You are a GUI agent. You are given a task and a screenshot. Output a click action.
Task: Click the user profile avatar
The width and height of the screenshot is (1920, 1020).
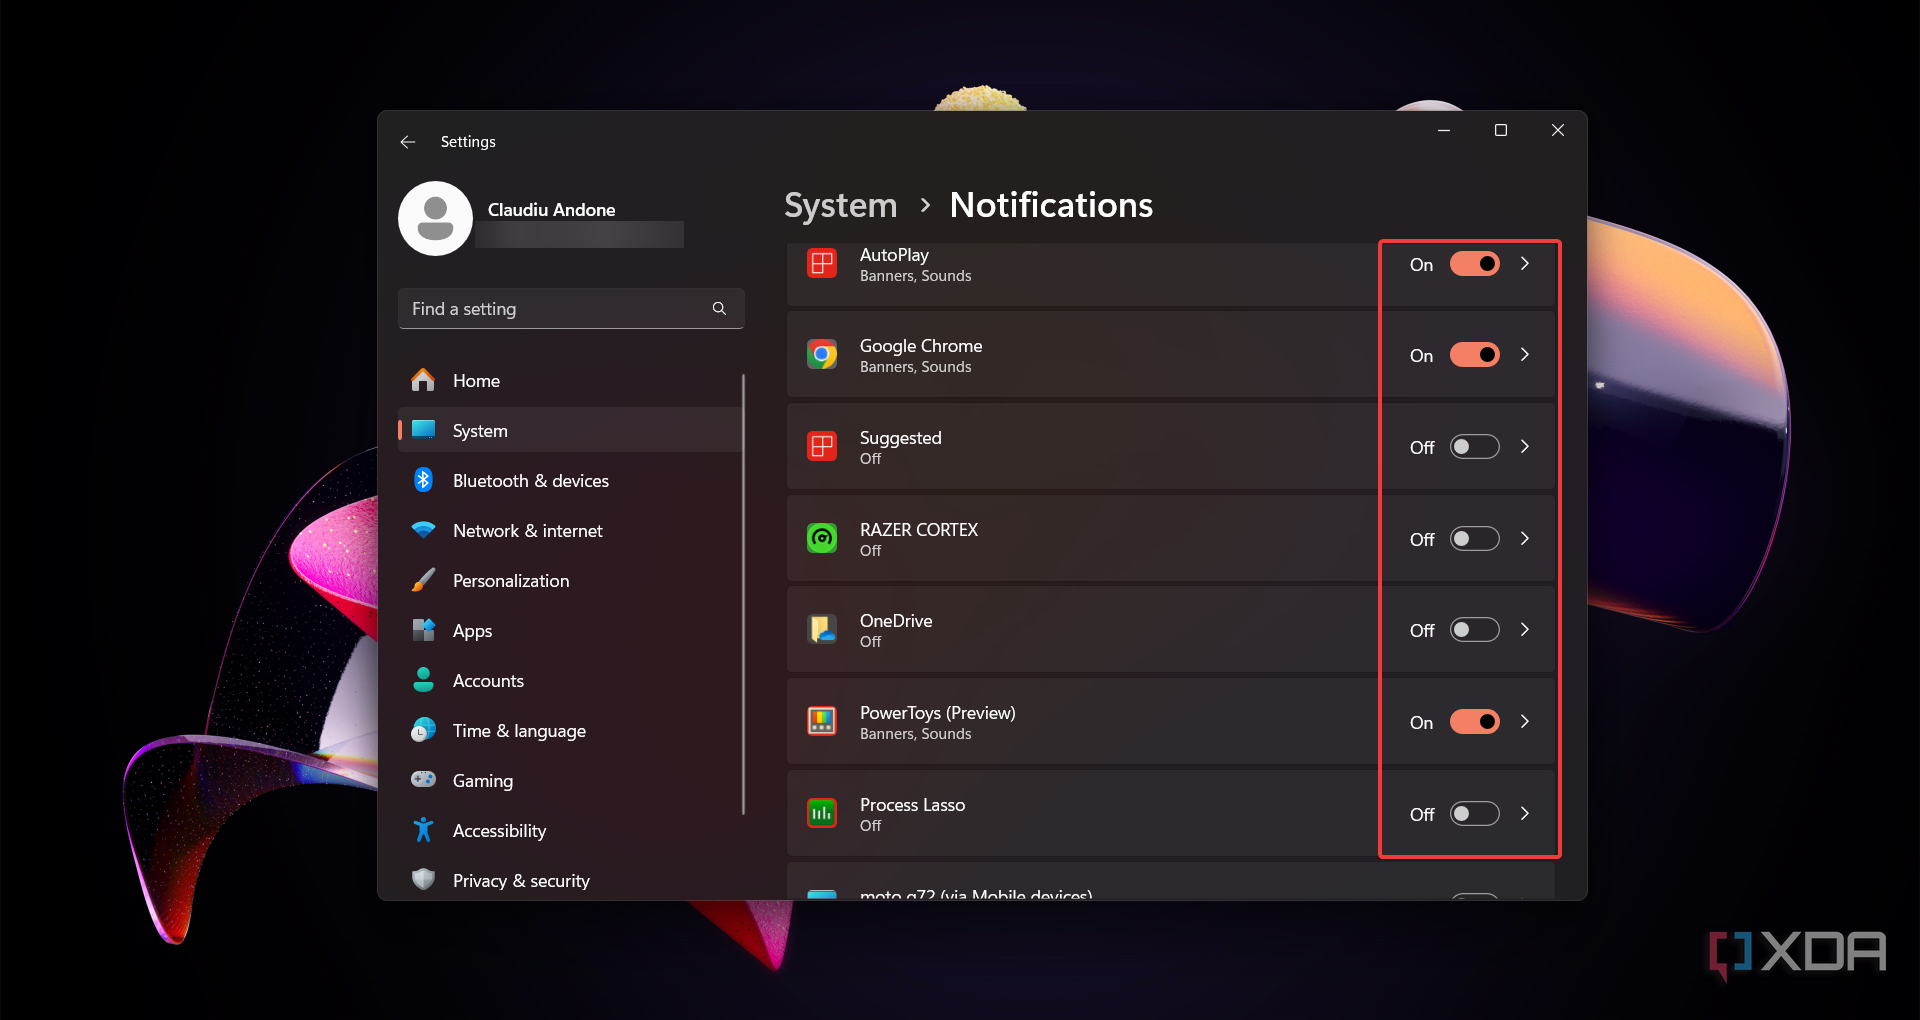pyautogui.click(x=435, y=218)
